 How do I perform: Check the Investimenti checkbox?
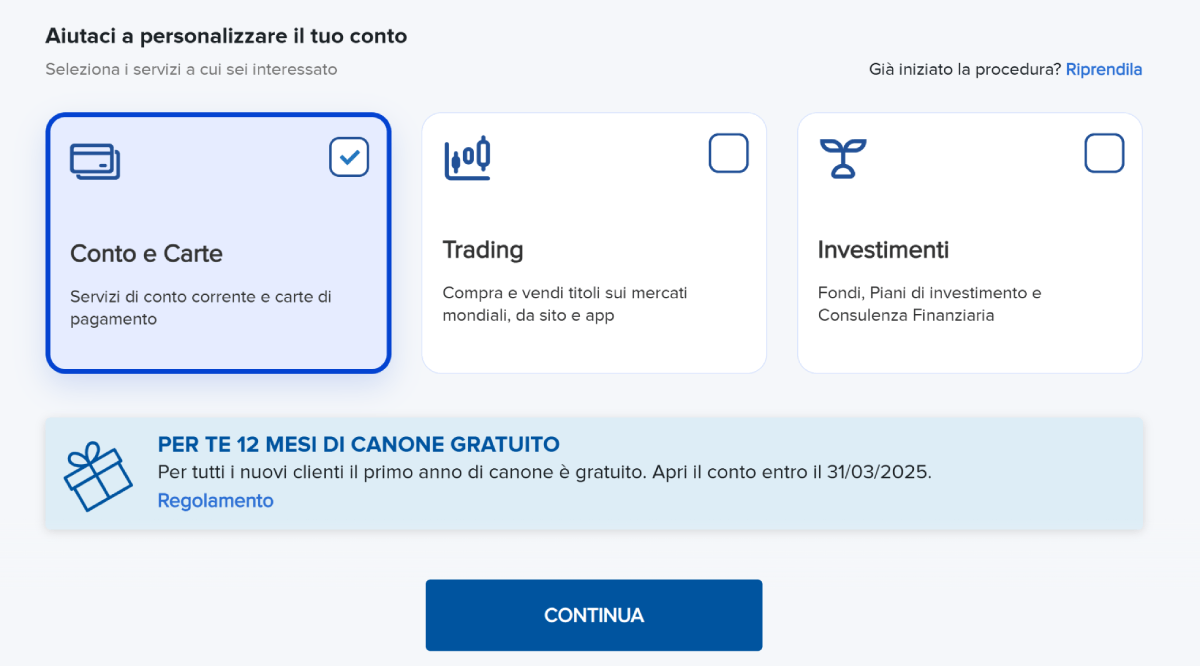click(1104, 153)
